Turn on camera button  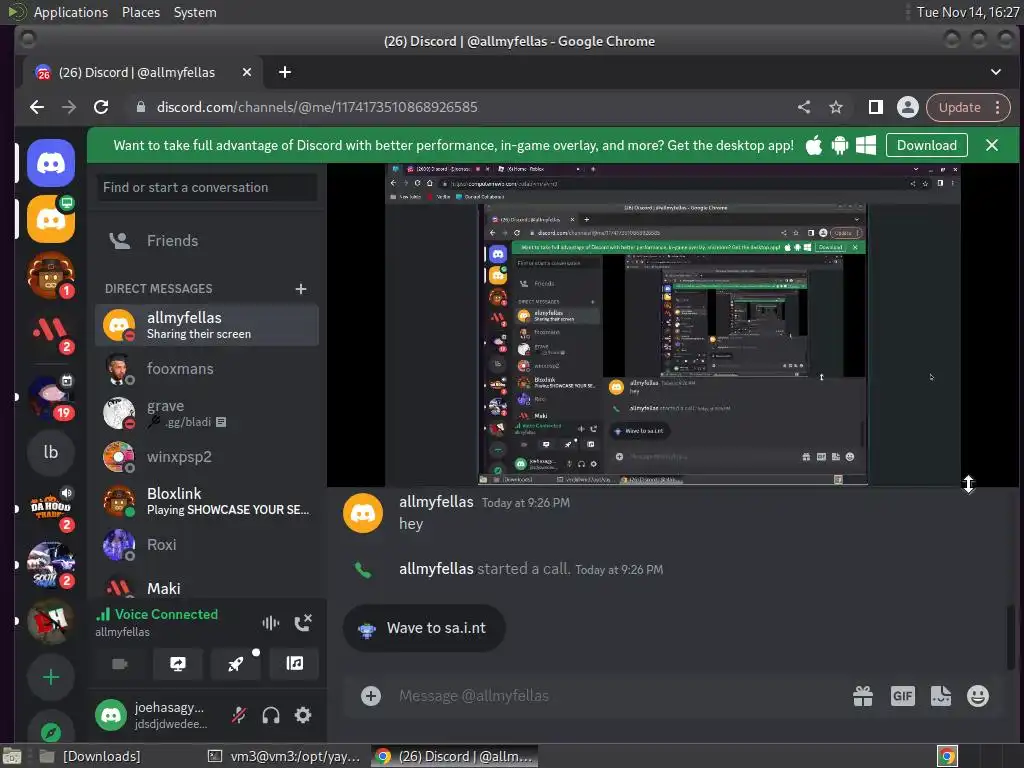120,664
